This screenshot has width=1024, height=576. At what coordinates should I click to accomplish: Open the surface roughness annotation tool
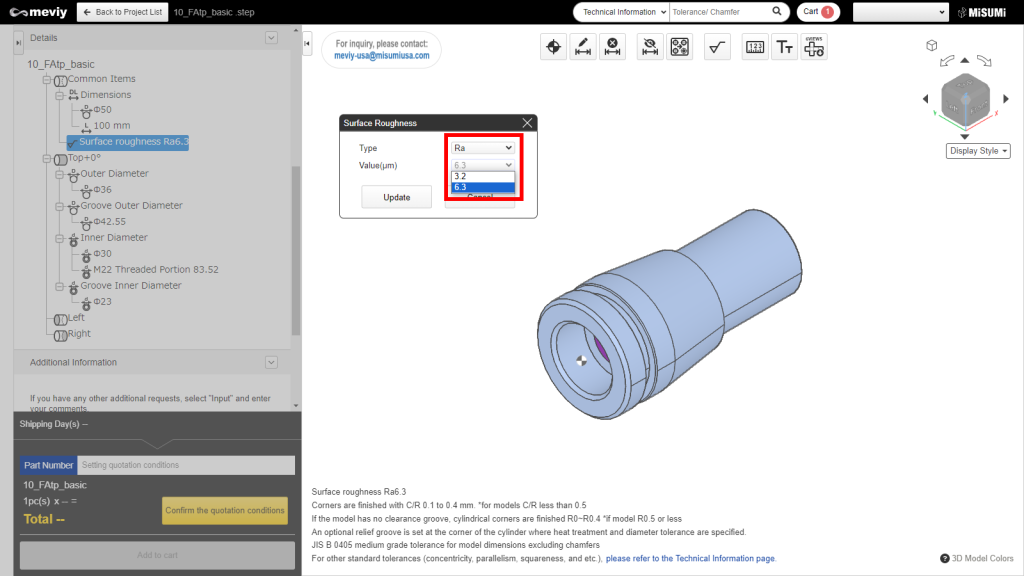pos(717,46)
